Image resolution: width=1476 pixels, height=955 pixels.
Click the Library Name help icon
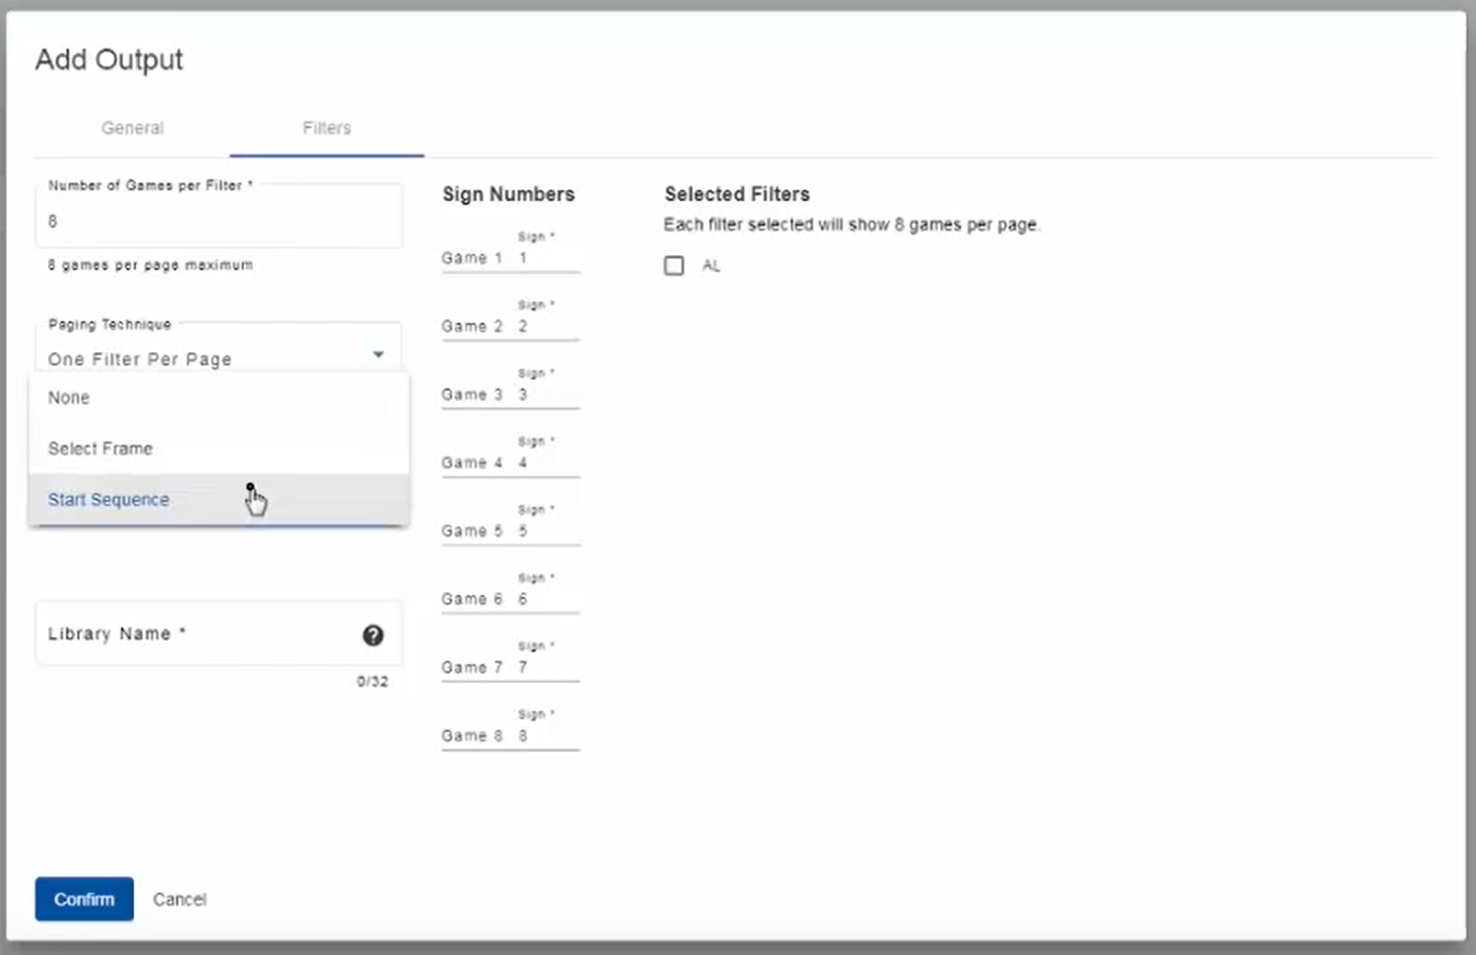[373, 635]
